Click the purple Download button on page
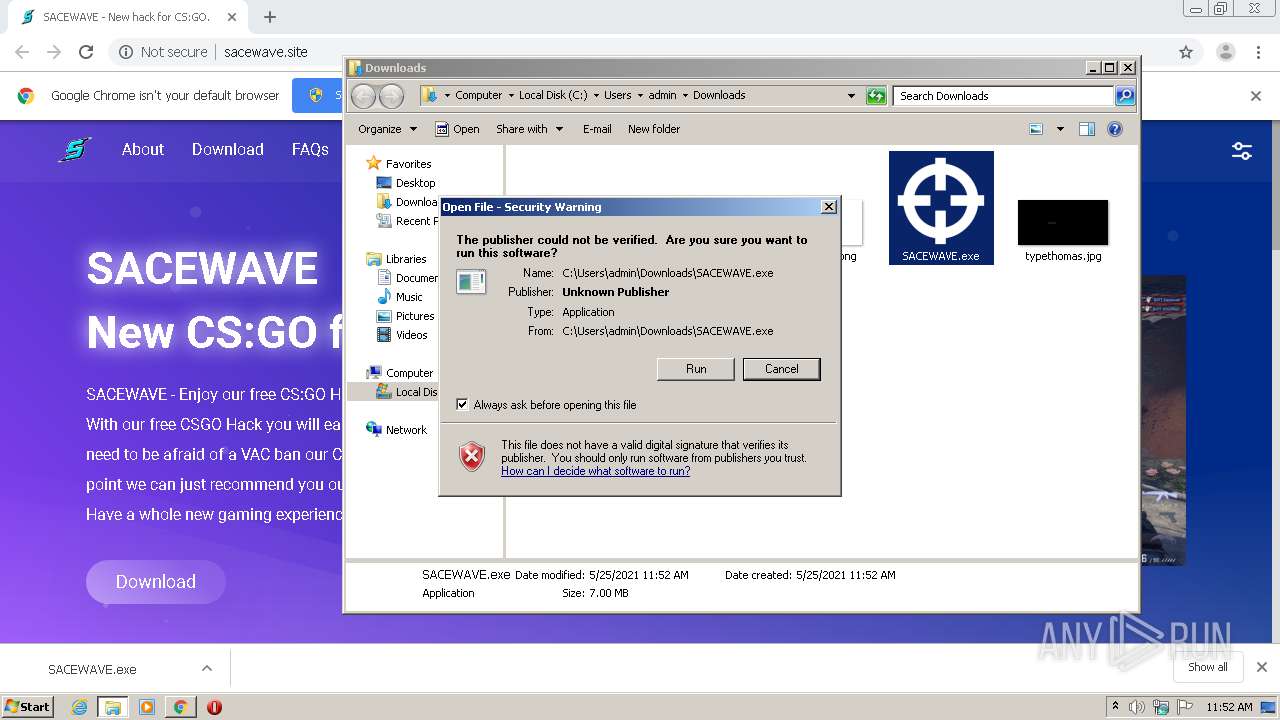The image size is (1280, 720). pyautogui.click(x=156, y=582)
